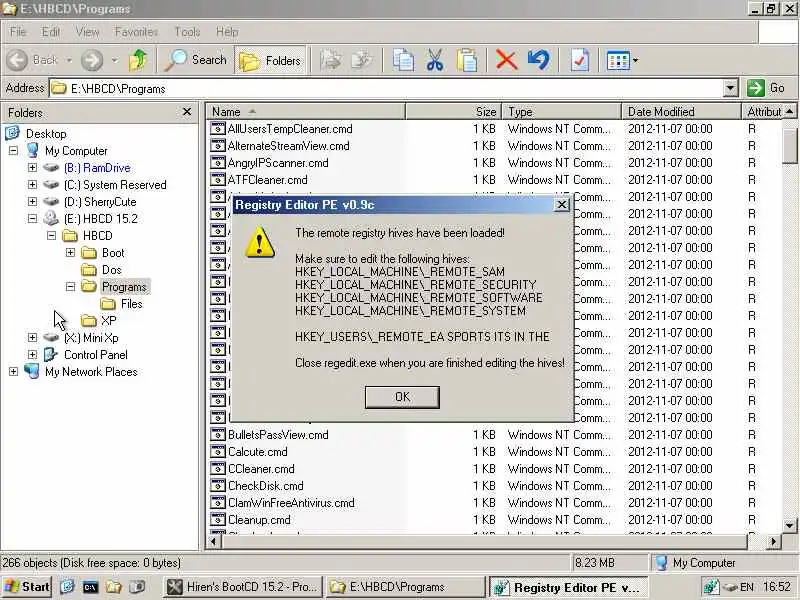
Task: Sort by the Date Modified column header
Action: tap(681, 112)
